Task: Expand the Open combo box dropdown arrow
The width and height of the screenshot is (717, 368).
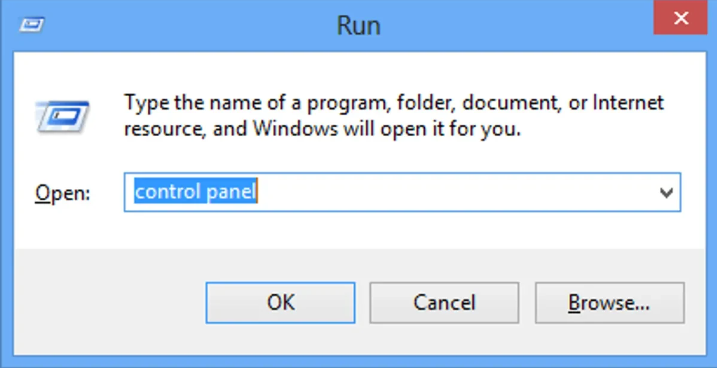Action: [x=666, y=192]
